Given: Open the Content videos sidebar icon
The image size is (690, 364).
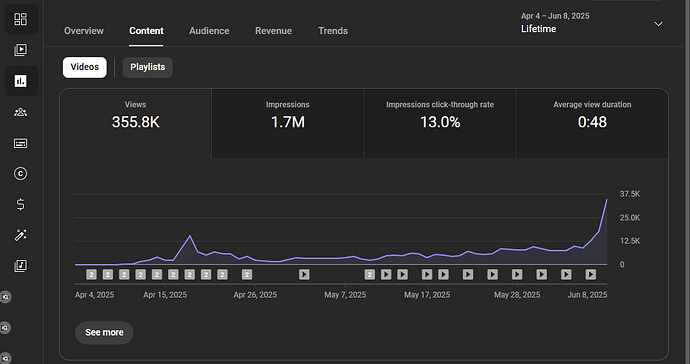Looking at the screenshot, I should click(21, 50).
